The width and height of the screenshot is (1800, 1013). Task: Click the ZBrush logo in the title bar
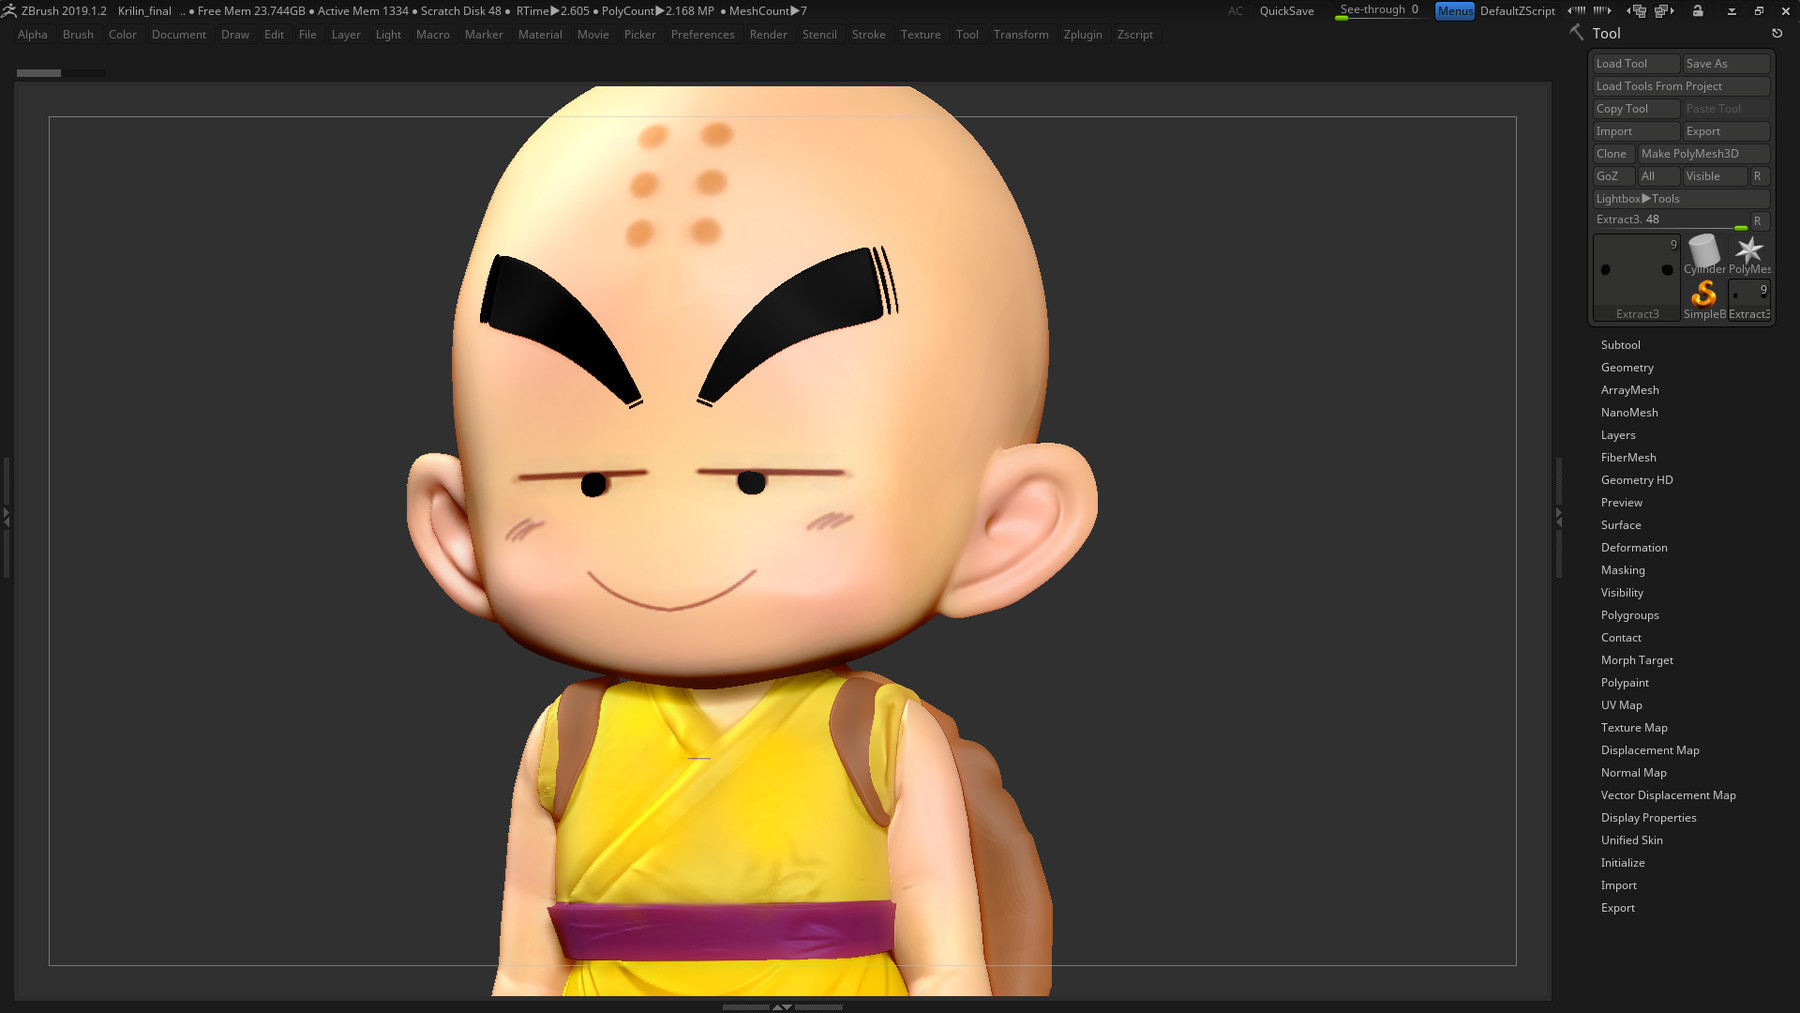pyautogui.click(x=9, y=10)
